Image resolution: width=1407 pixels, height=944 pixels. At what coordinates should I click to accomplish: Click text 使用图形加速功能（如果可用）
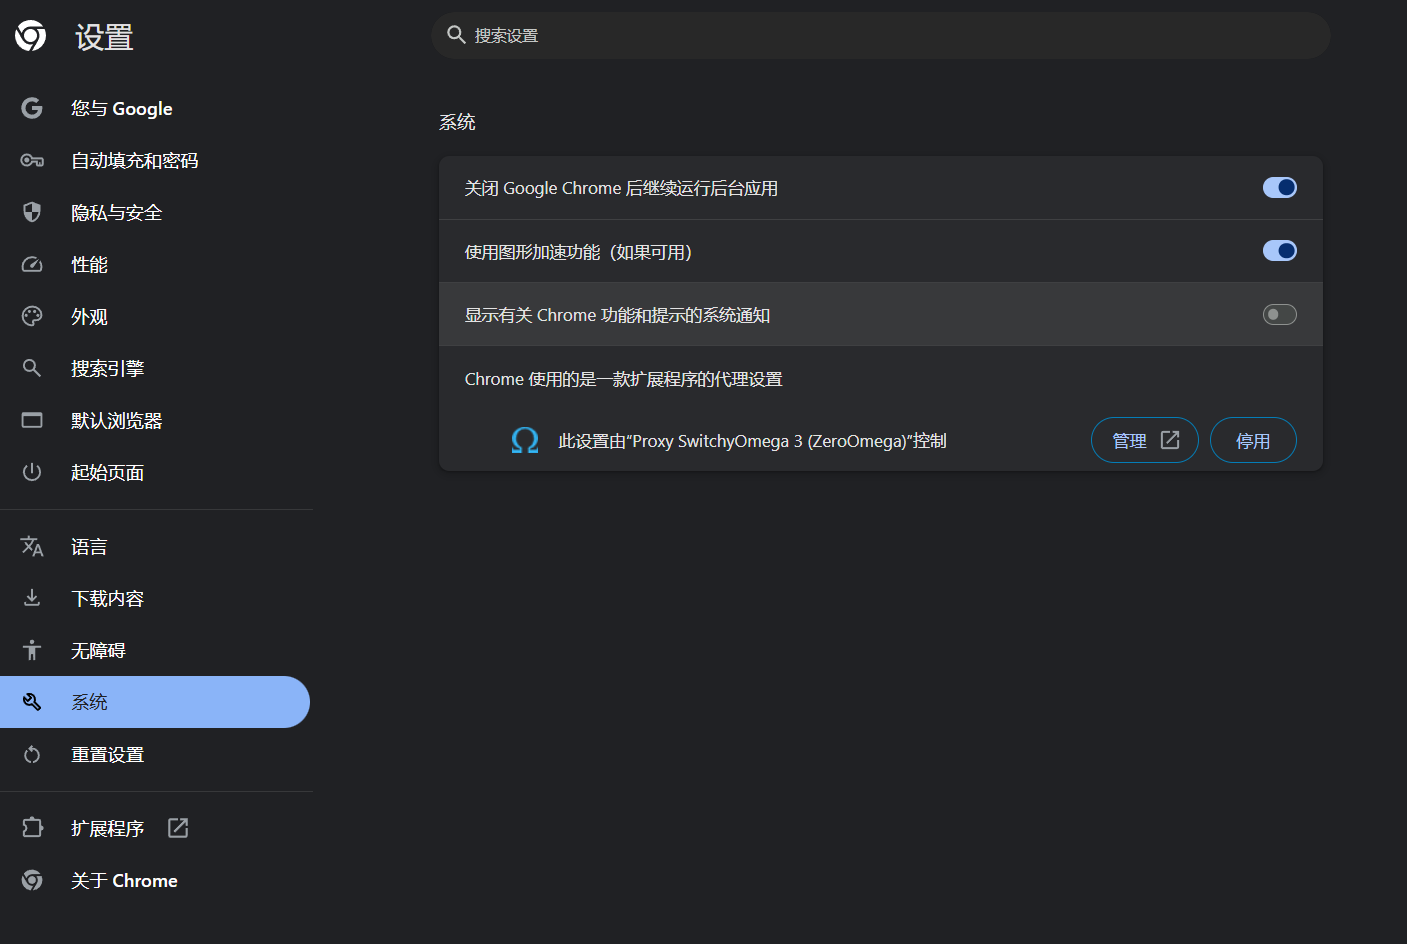point(578,252)
